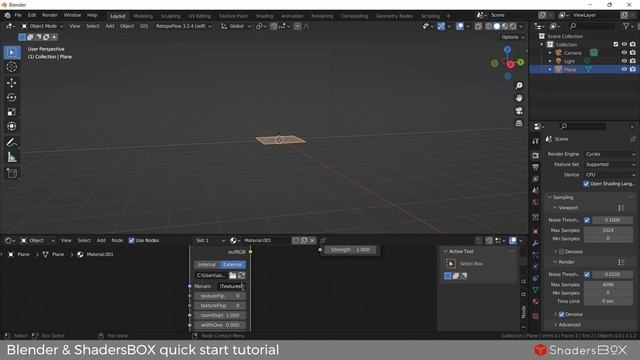Open the Window menu
Image resolution: width=640 pixels, height=360 pixels.
(x=72, y=15)
